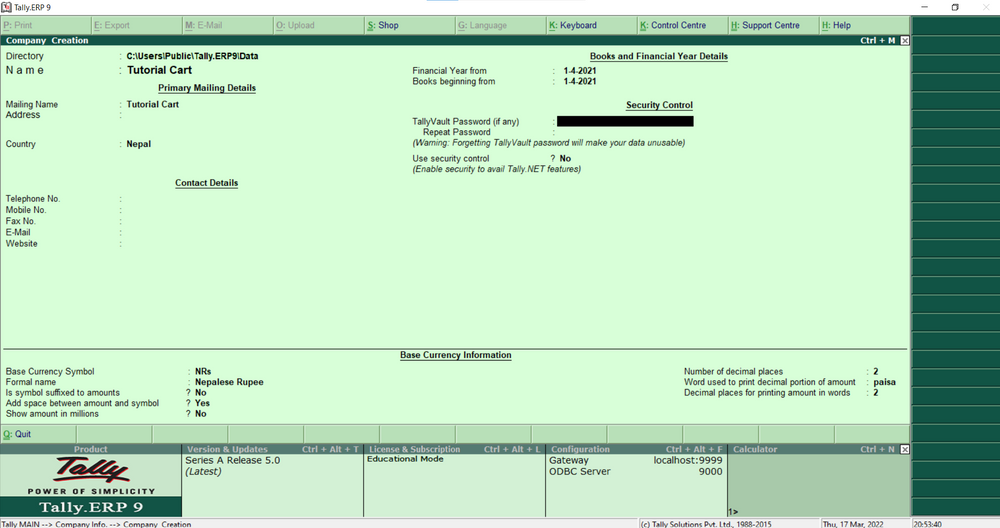Click the Number of decimal places value
Viewport: 1000px width, 528px height.
(x=876, y=371)
